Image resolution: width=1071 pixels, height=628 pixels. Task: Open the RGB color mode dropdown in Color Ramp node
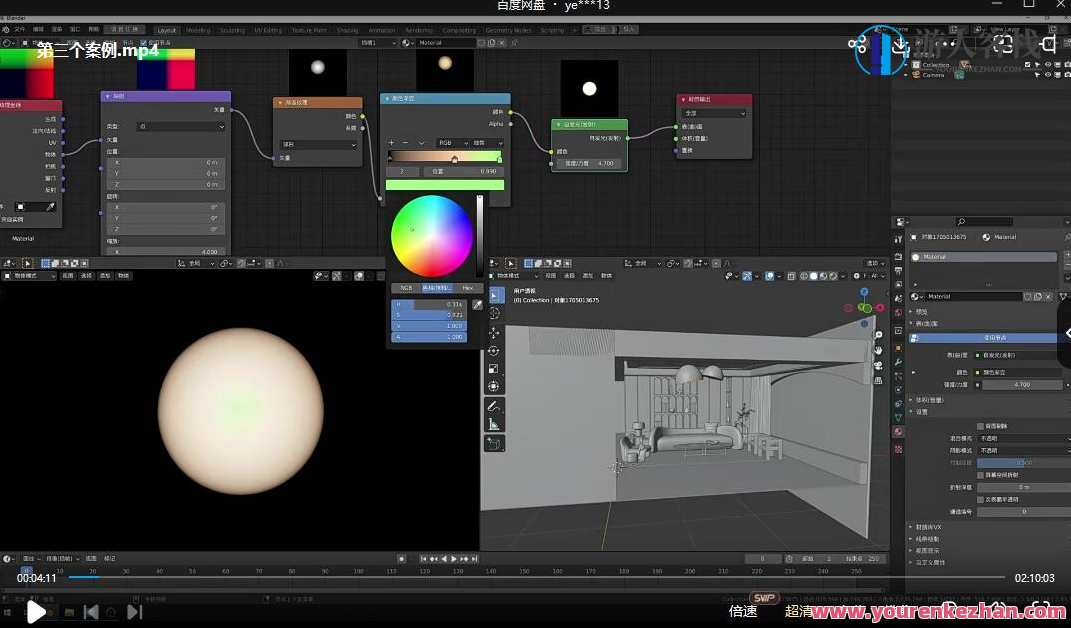pos(446,143)
